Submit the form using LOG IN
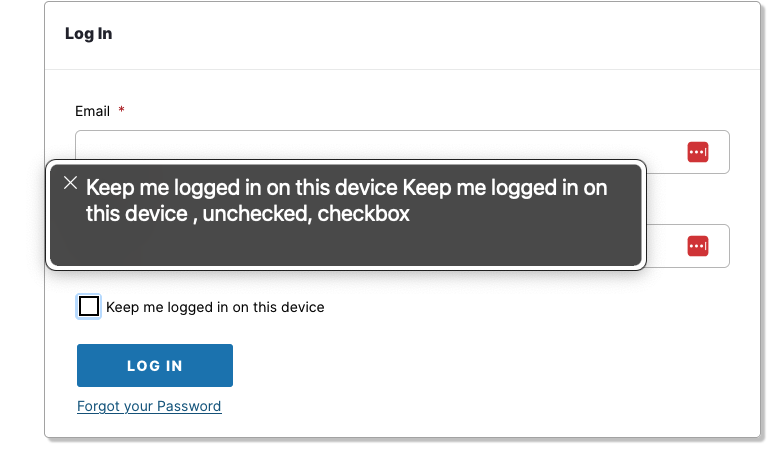Screen dimensions: 776x459 [x=155, y=365]
